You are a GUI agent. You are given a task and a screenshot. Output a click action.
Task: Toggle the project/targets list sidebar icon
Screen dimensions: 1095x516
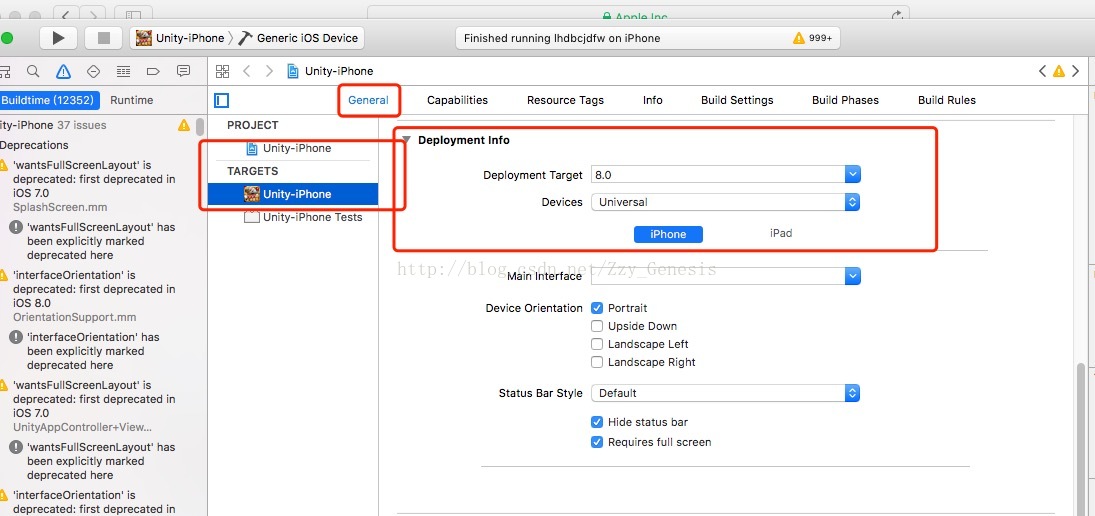(222, 101)
